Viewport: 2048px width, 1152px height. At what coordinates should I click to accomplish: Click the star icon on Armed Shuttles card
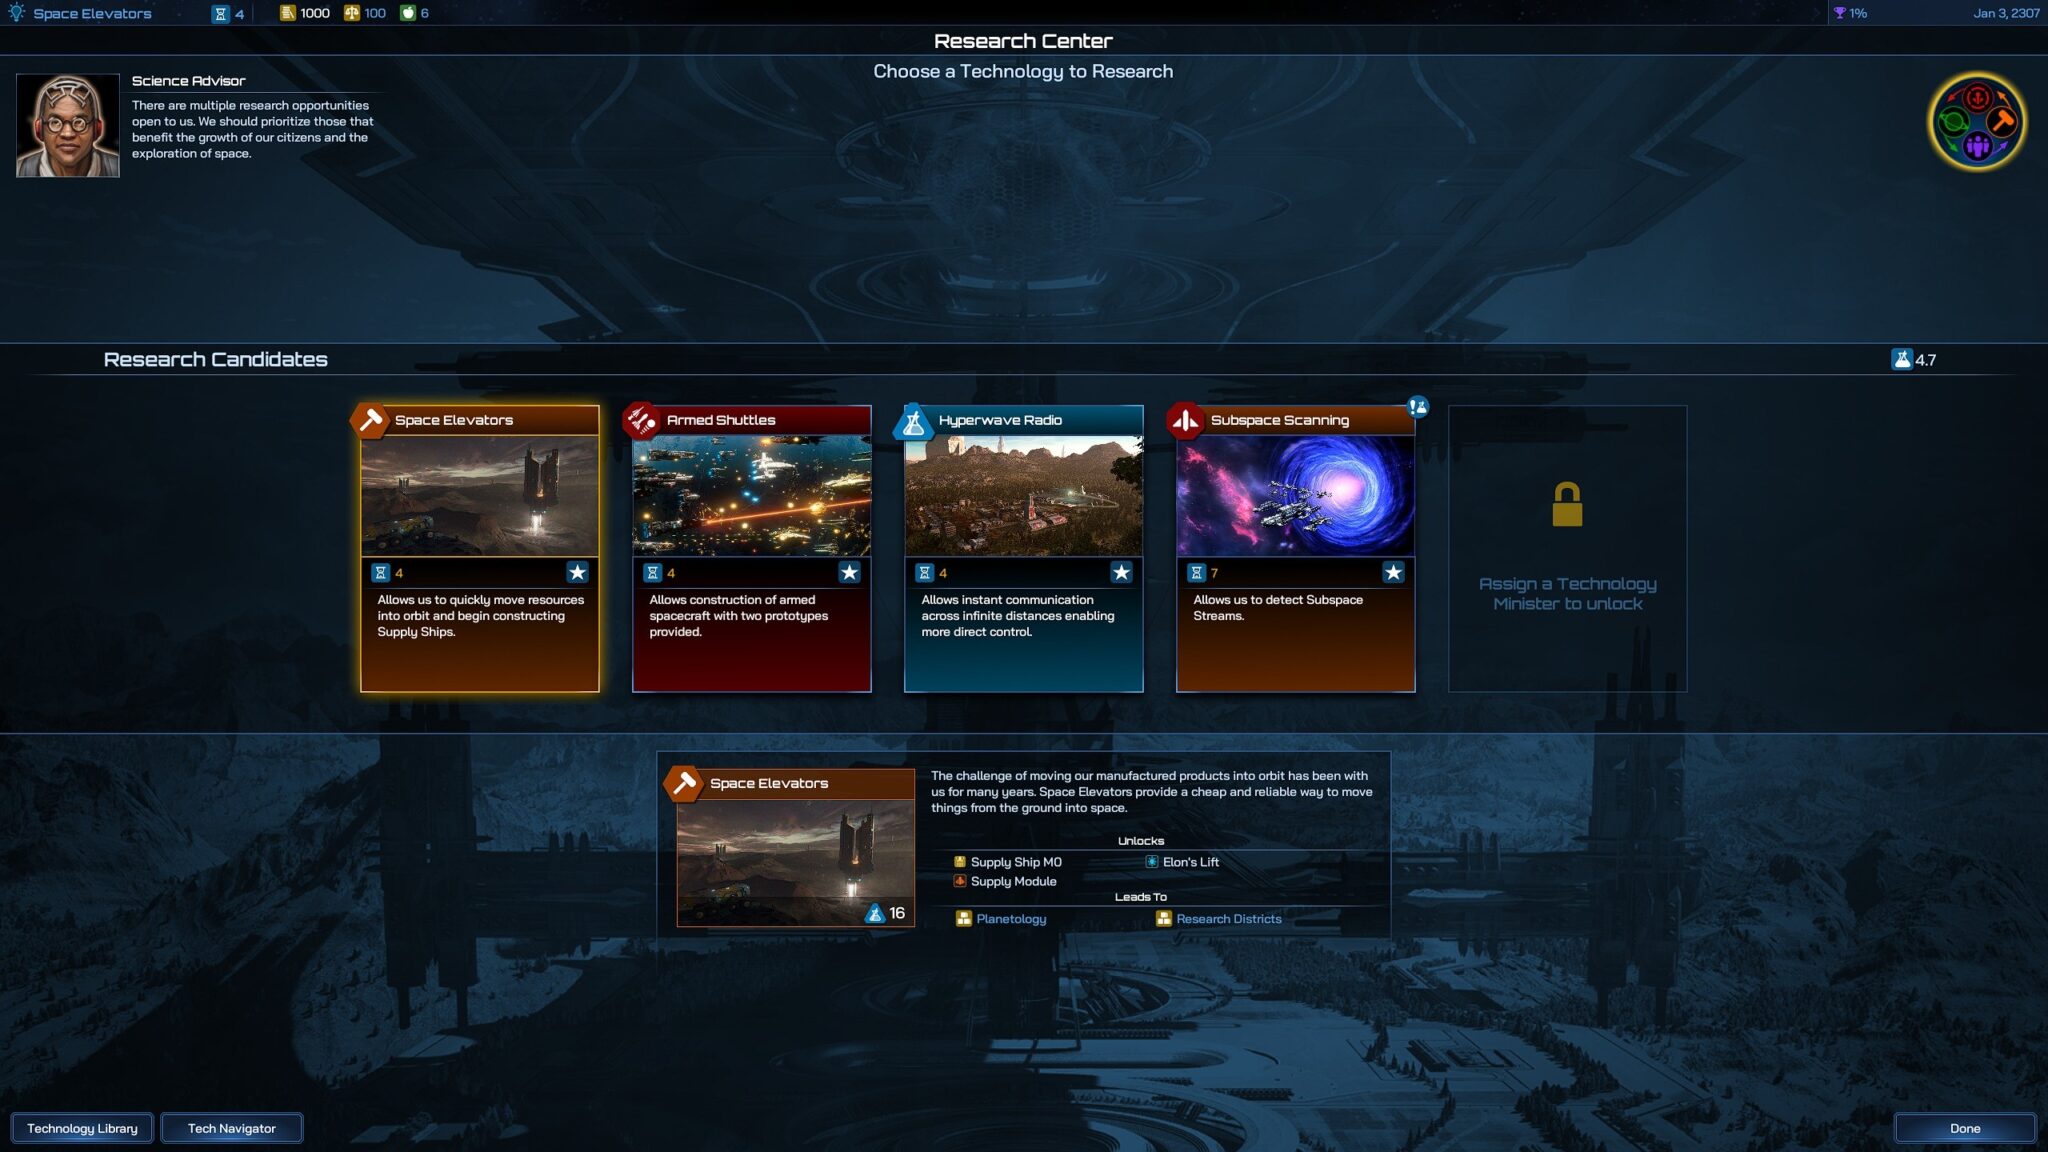coord(850,572)
